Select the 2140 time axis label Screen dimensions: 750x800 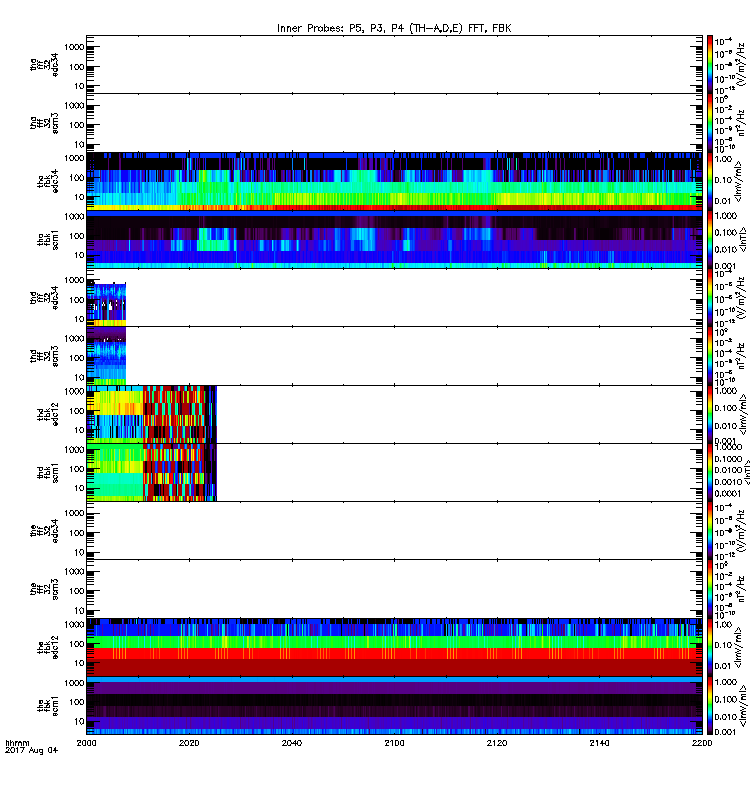click(x=599, y=743)
